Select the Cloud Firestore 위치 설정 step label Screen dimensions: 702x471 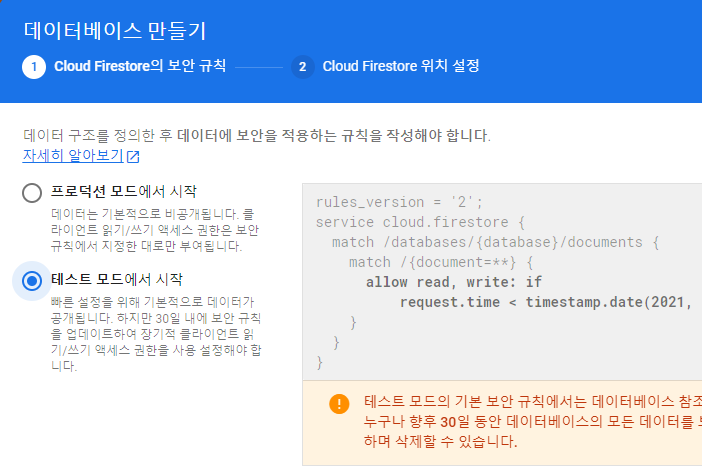401,66
